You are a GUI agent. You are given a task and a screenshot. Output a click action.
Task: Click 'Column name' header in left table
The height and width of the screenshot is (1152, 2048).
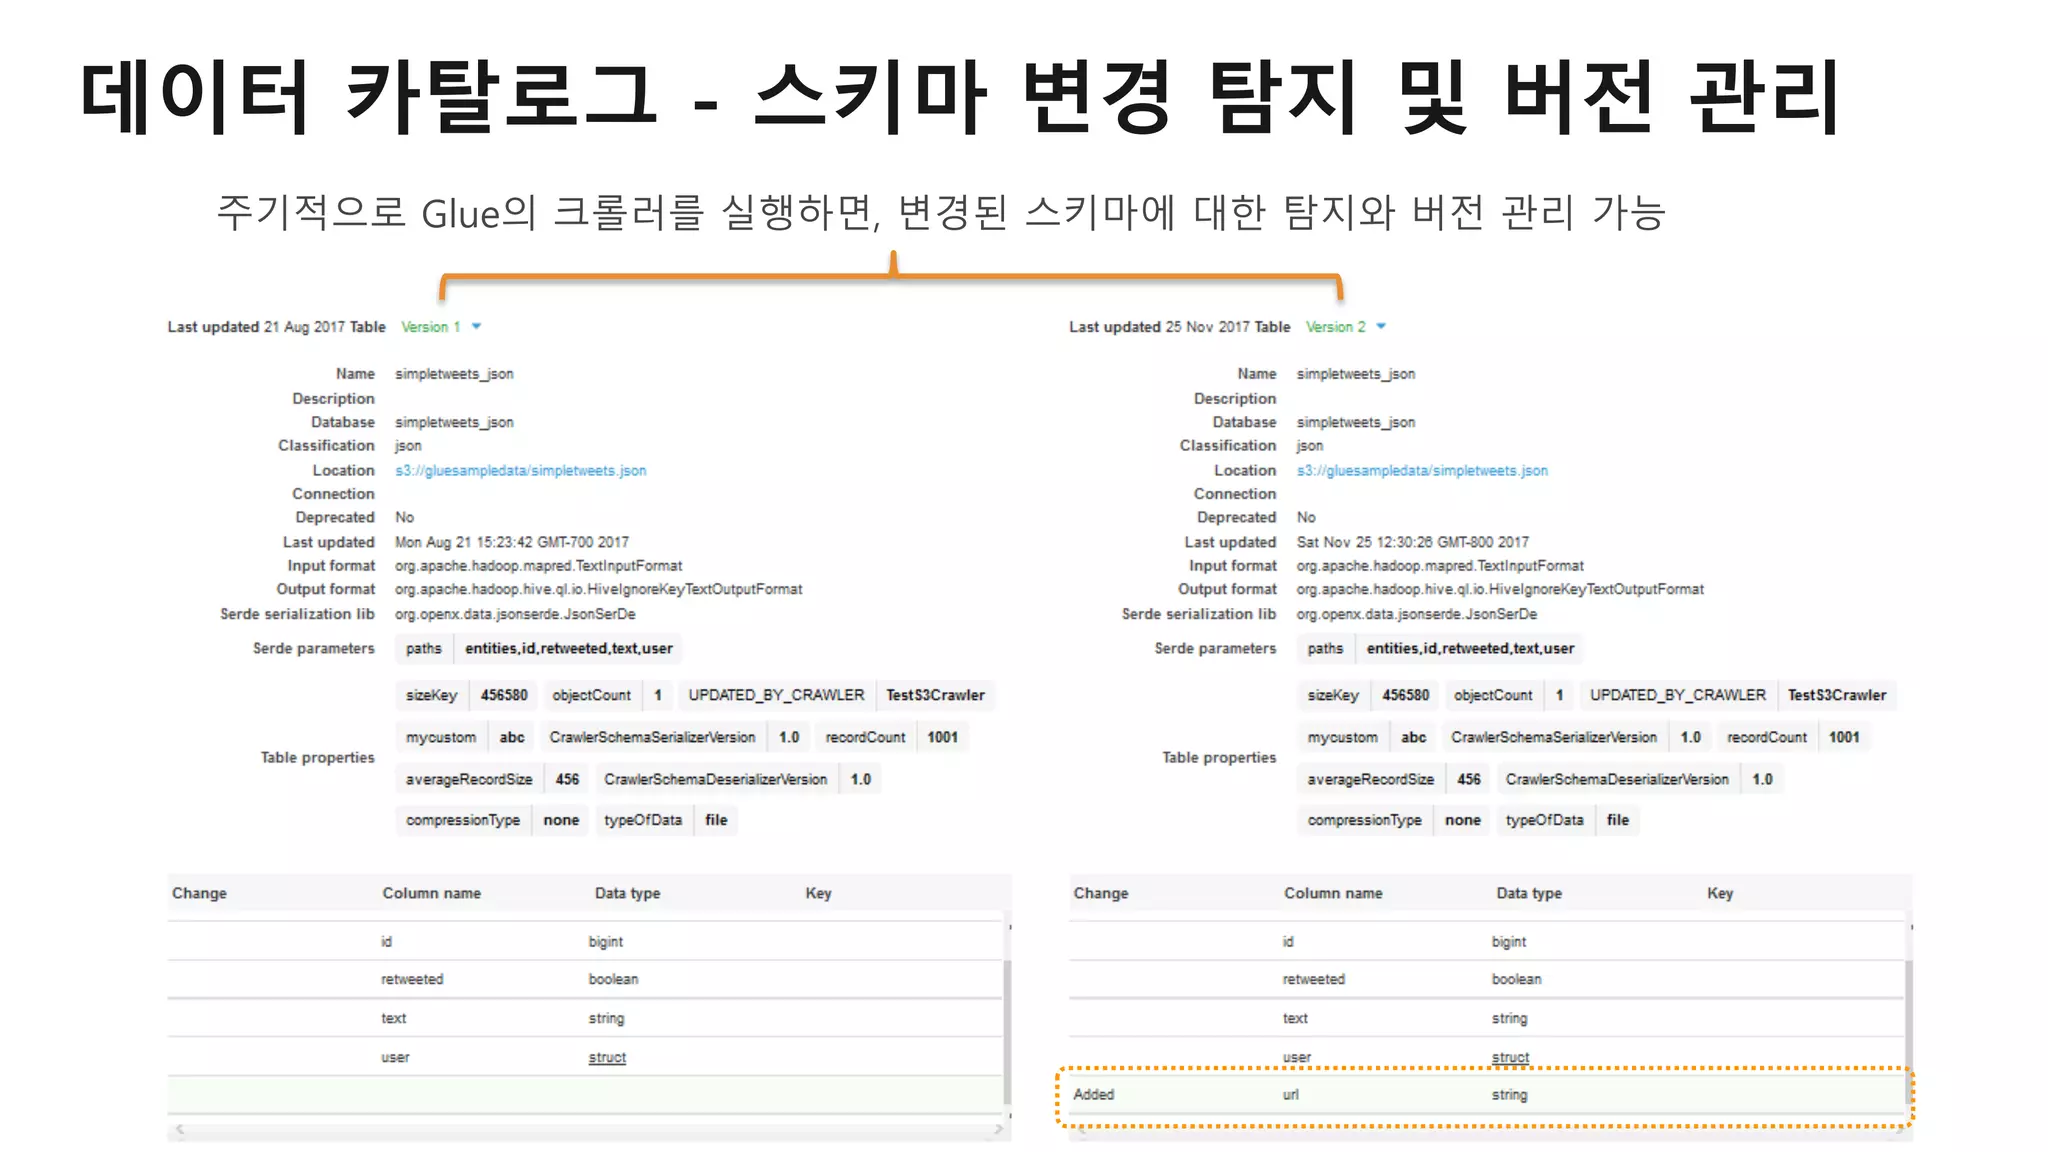click(x=432, y=893)
